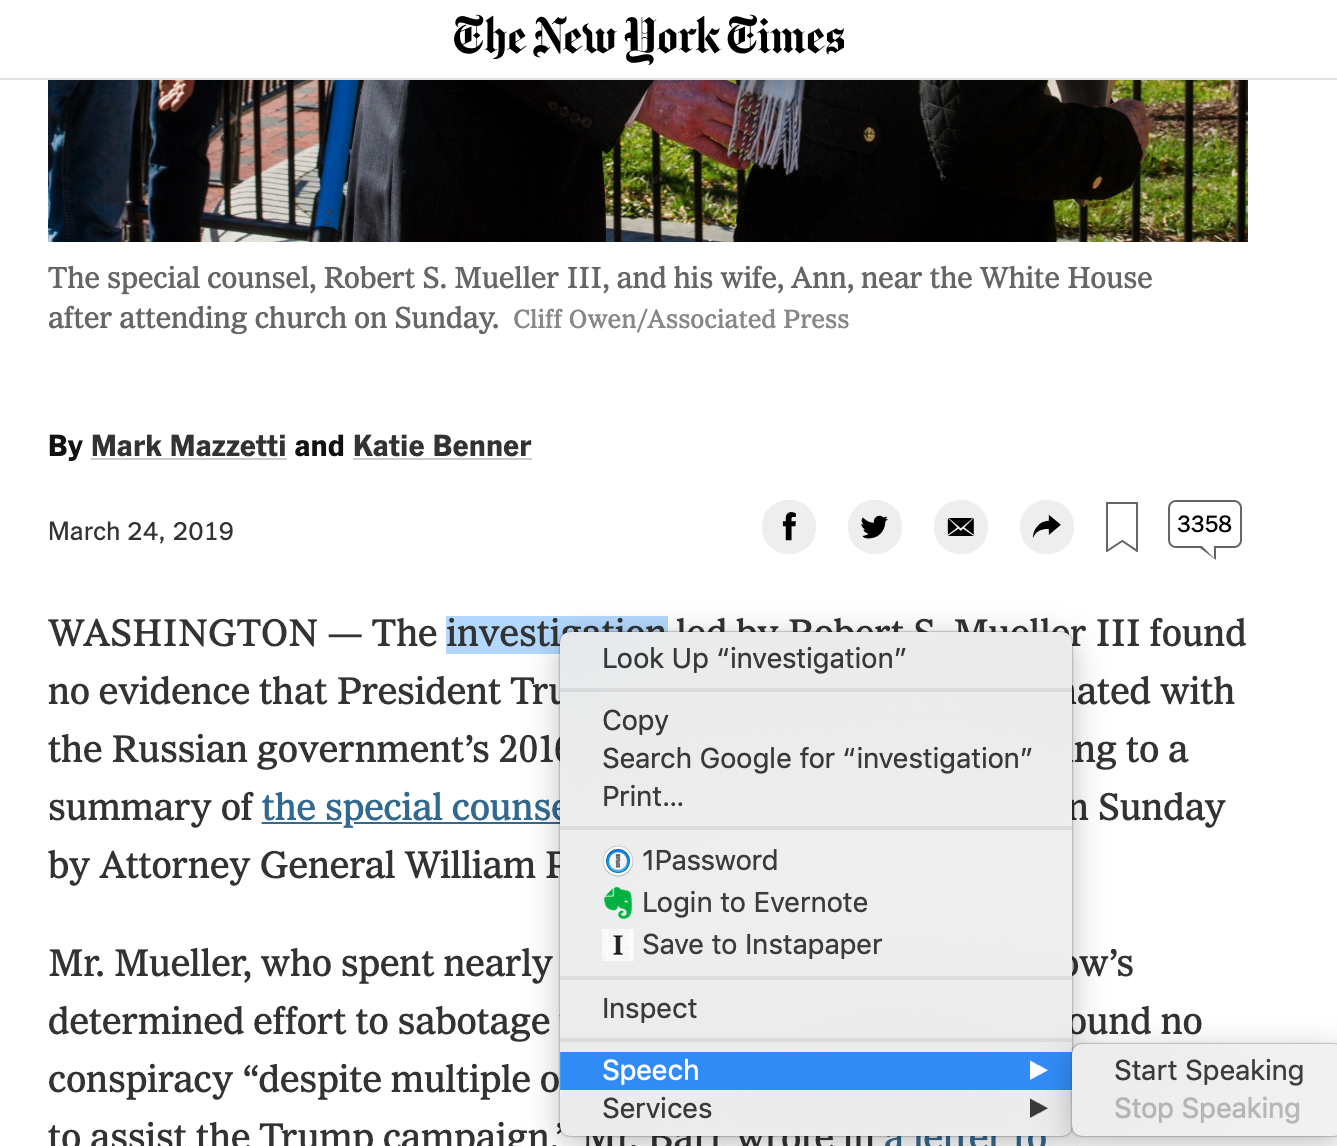Click the Instapaper icon in menu
This screenshot has height=1146, width=1337.
[x=618, y=945]
